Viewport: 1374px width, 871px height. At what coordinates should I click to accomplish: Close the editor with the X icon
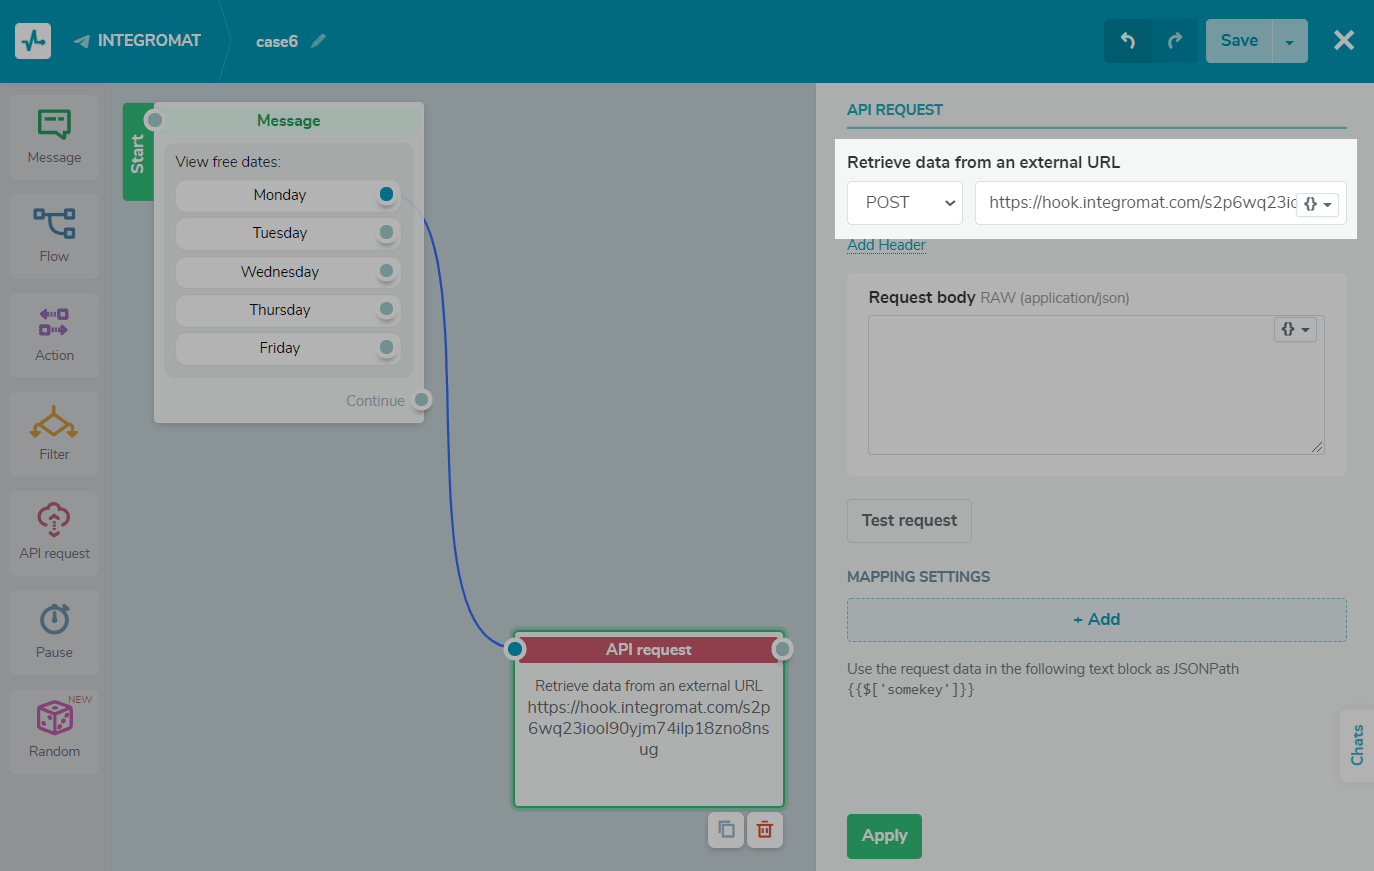click(x=1344, y=40)
